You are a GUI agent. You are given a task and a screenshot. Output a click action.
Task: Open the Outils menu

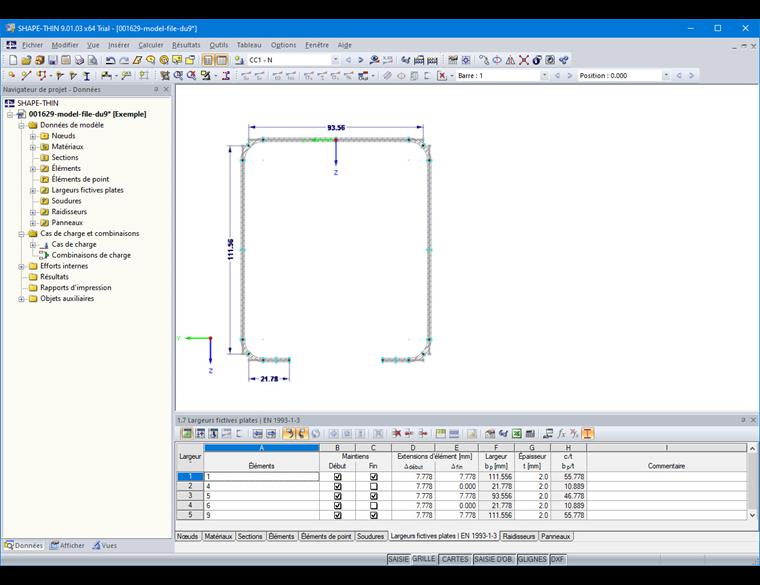pyautogui.click(x=219, y=45)
